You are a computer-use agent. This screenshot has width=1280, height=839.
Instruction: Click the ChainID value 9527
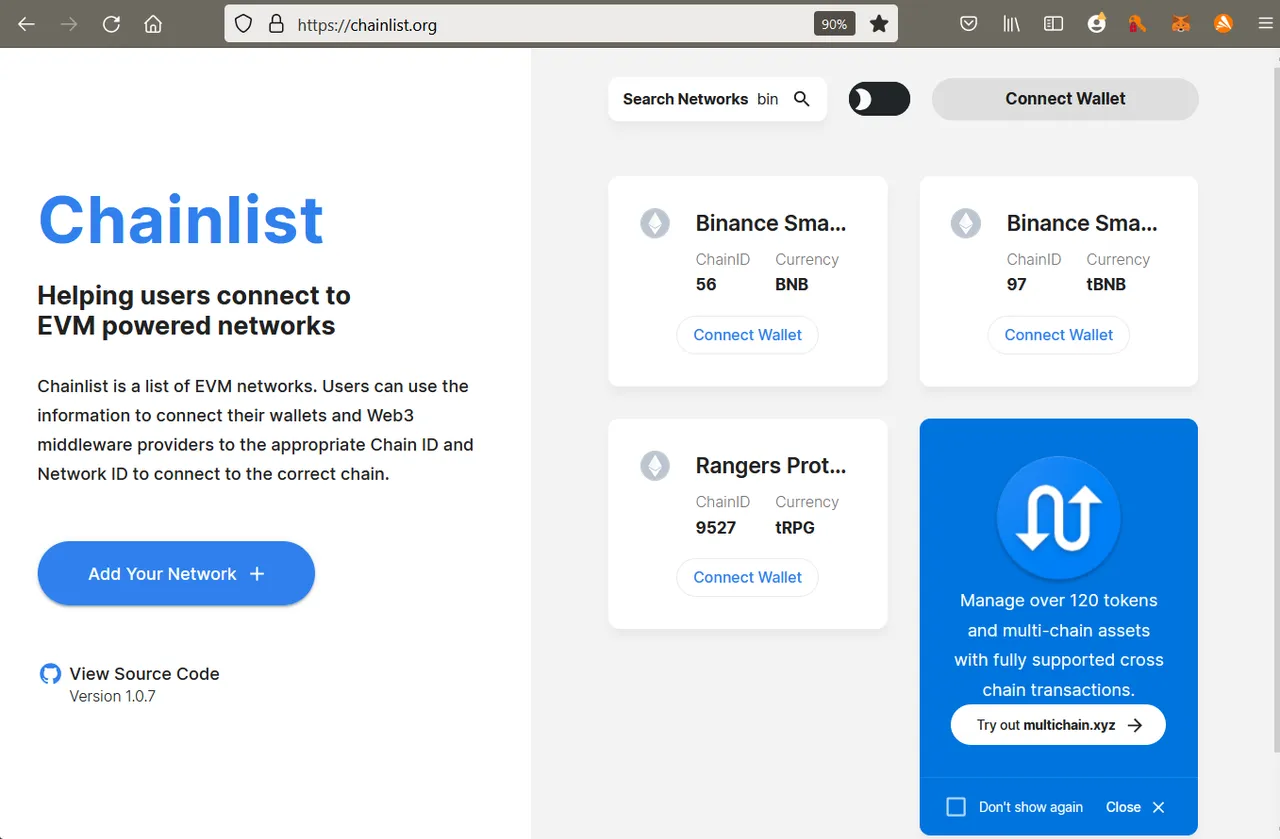point(716,527)
